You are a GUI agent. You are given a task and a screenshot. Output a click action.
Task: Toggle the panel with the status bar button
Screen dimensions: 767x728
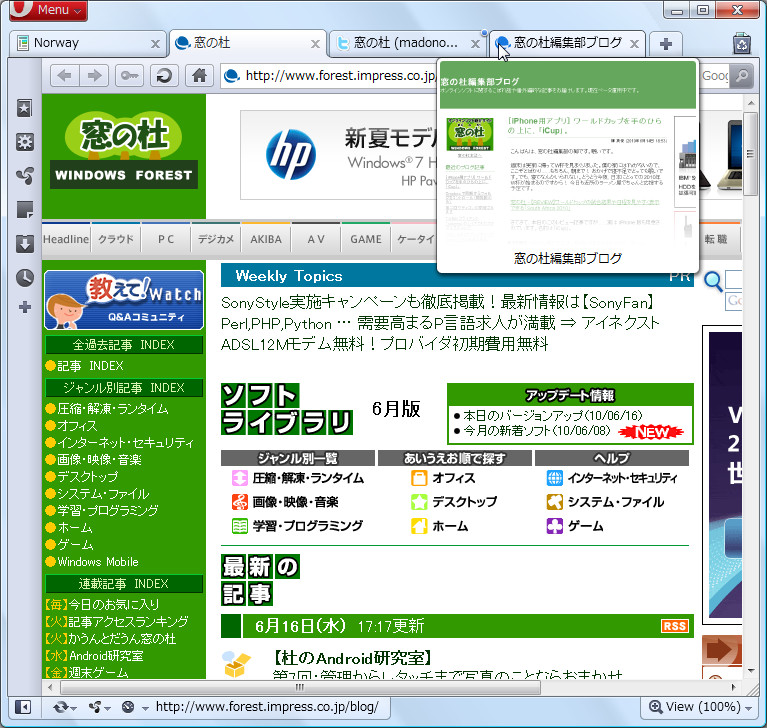[23, 707]
